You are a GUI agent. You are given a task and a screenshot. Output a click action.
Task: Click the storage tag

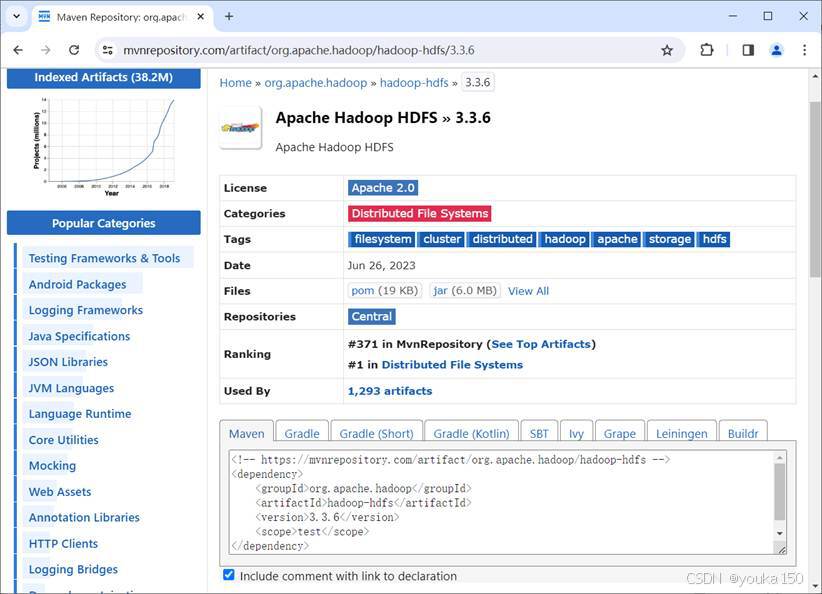click(x=669, y=239)
